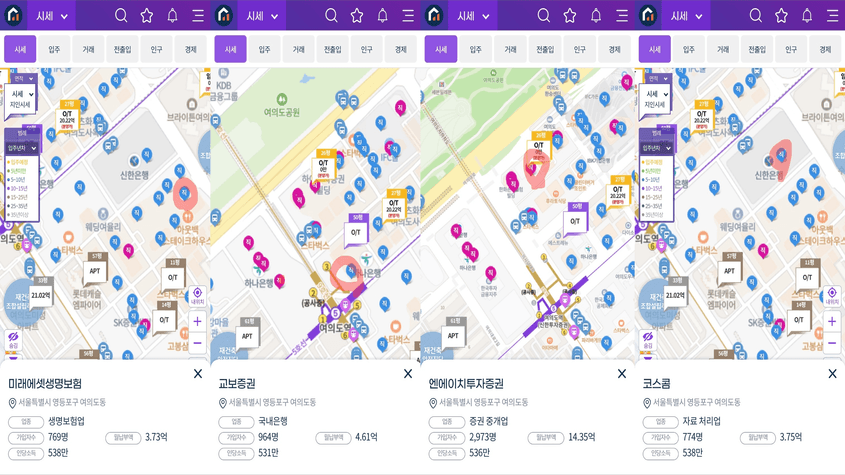Viewport: 845px width, 475px height.
Task: Open notifications bell in 미래에셋생명보험 panel
Action: 172,16
